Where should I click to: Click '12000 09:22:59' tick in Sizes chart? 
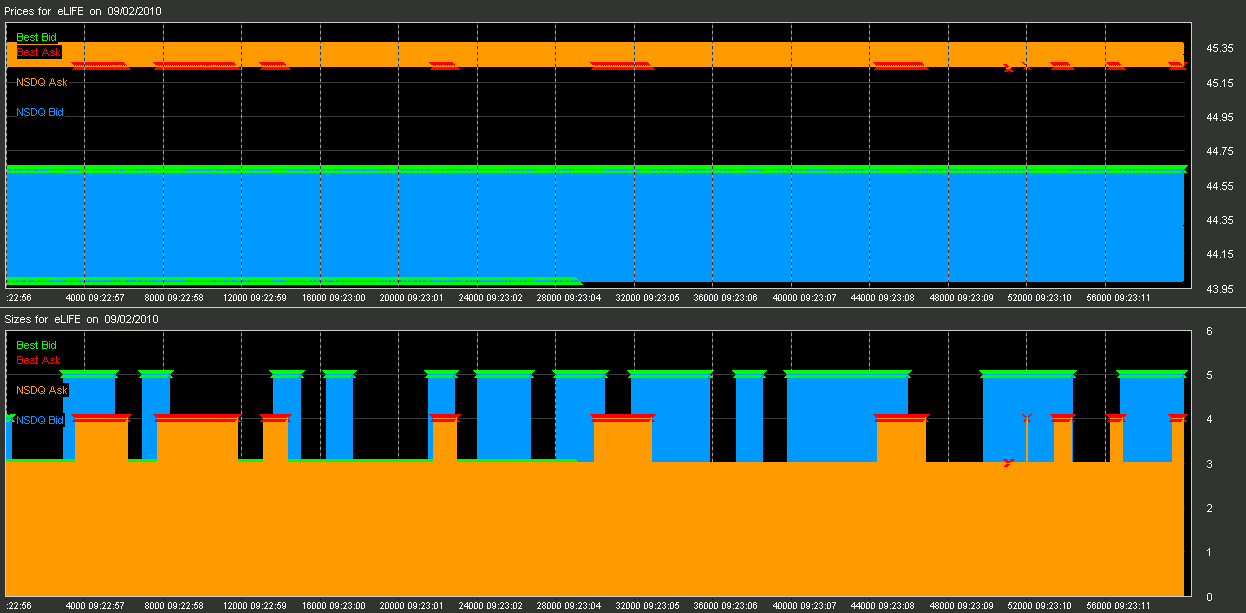[x=255, y=606]
